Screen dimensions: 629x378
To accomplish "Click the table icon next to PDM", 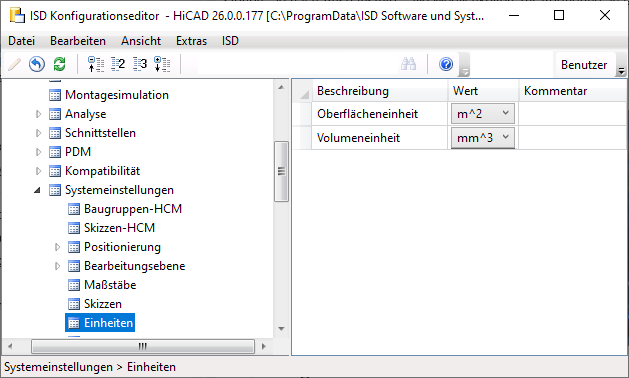I will [x=55, y=152].
